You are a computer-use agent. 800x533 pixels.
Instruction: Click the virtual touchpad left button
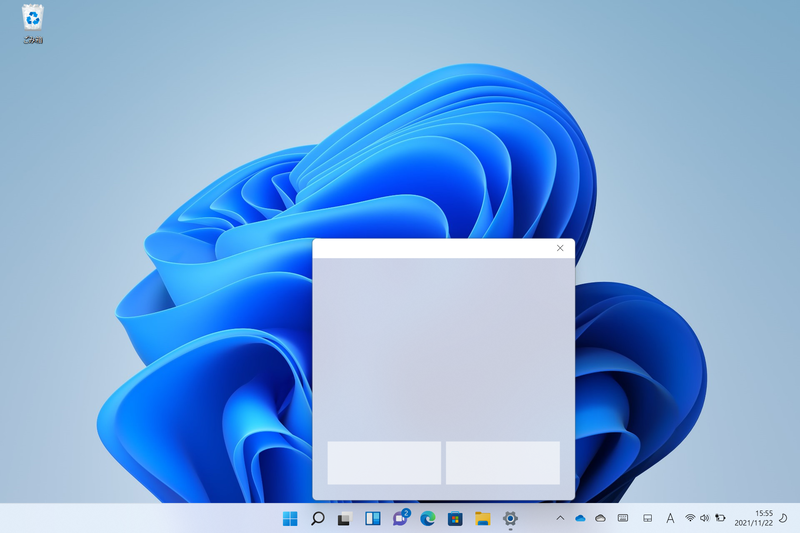pos(384,463)
